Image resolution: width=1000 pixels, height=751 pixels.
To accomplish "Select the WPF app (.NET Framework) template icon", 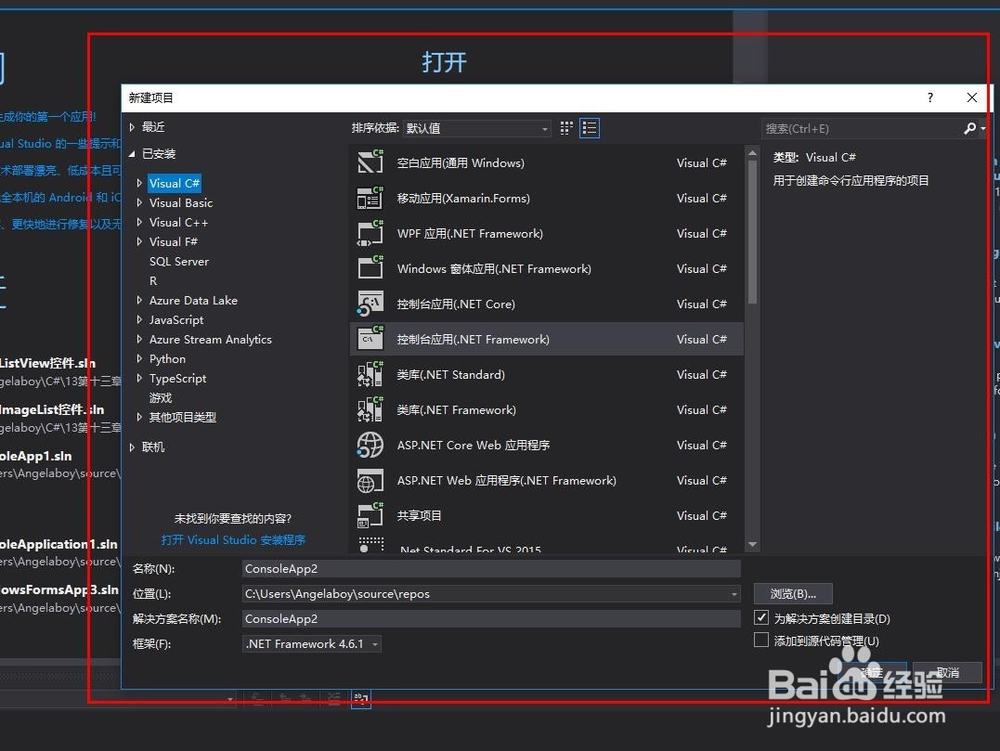I will coord(370,233).
